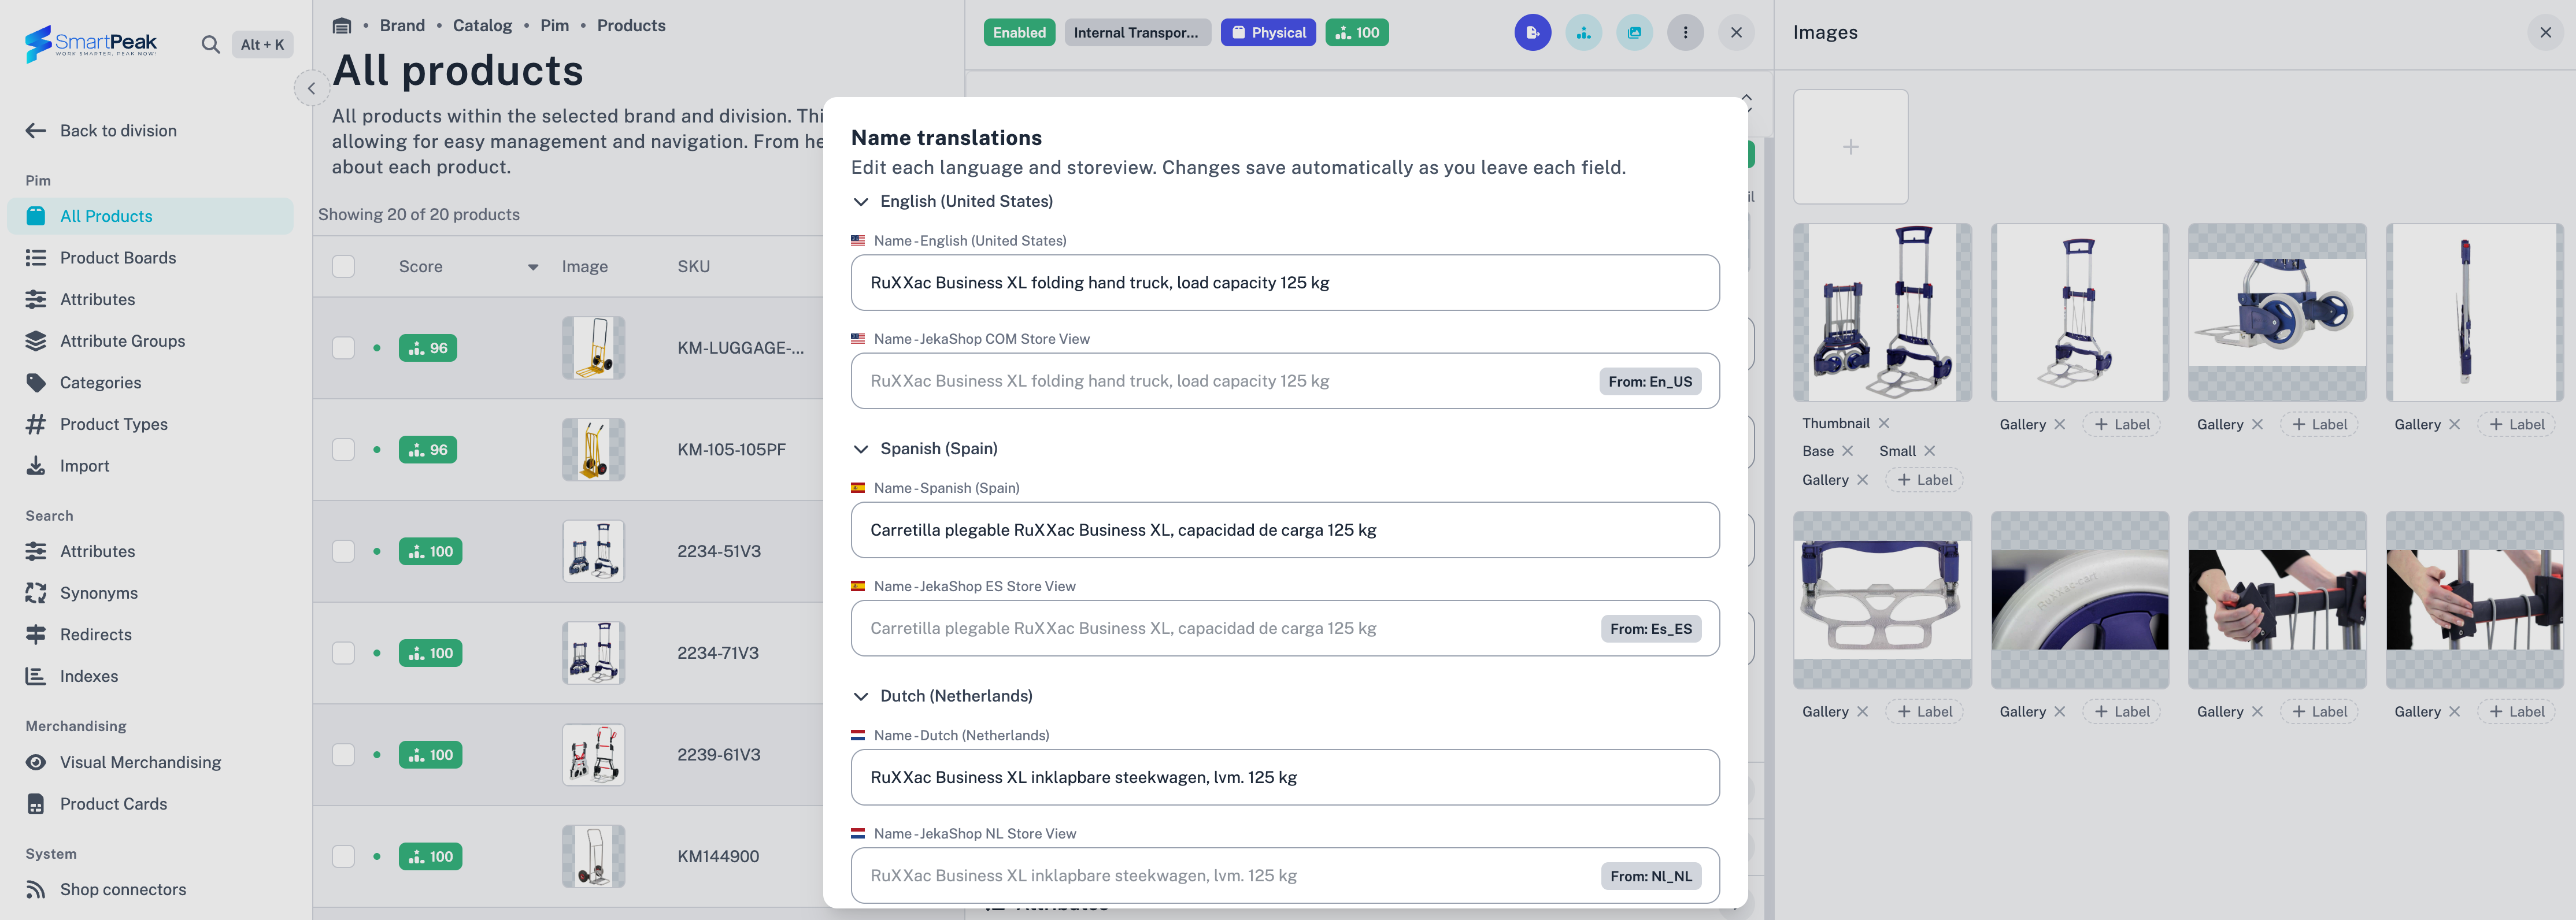Screen dimensions: 2576x920
Task: Click the Name-Dutch (Netherlands) input field
Action: 1285,777
